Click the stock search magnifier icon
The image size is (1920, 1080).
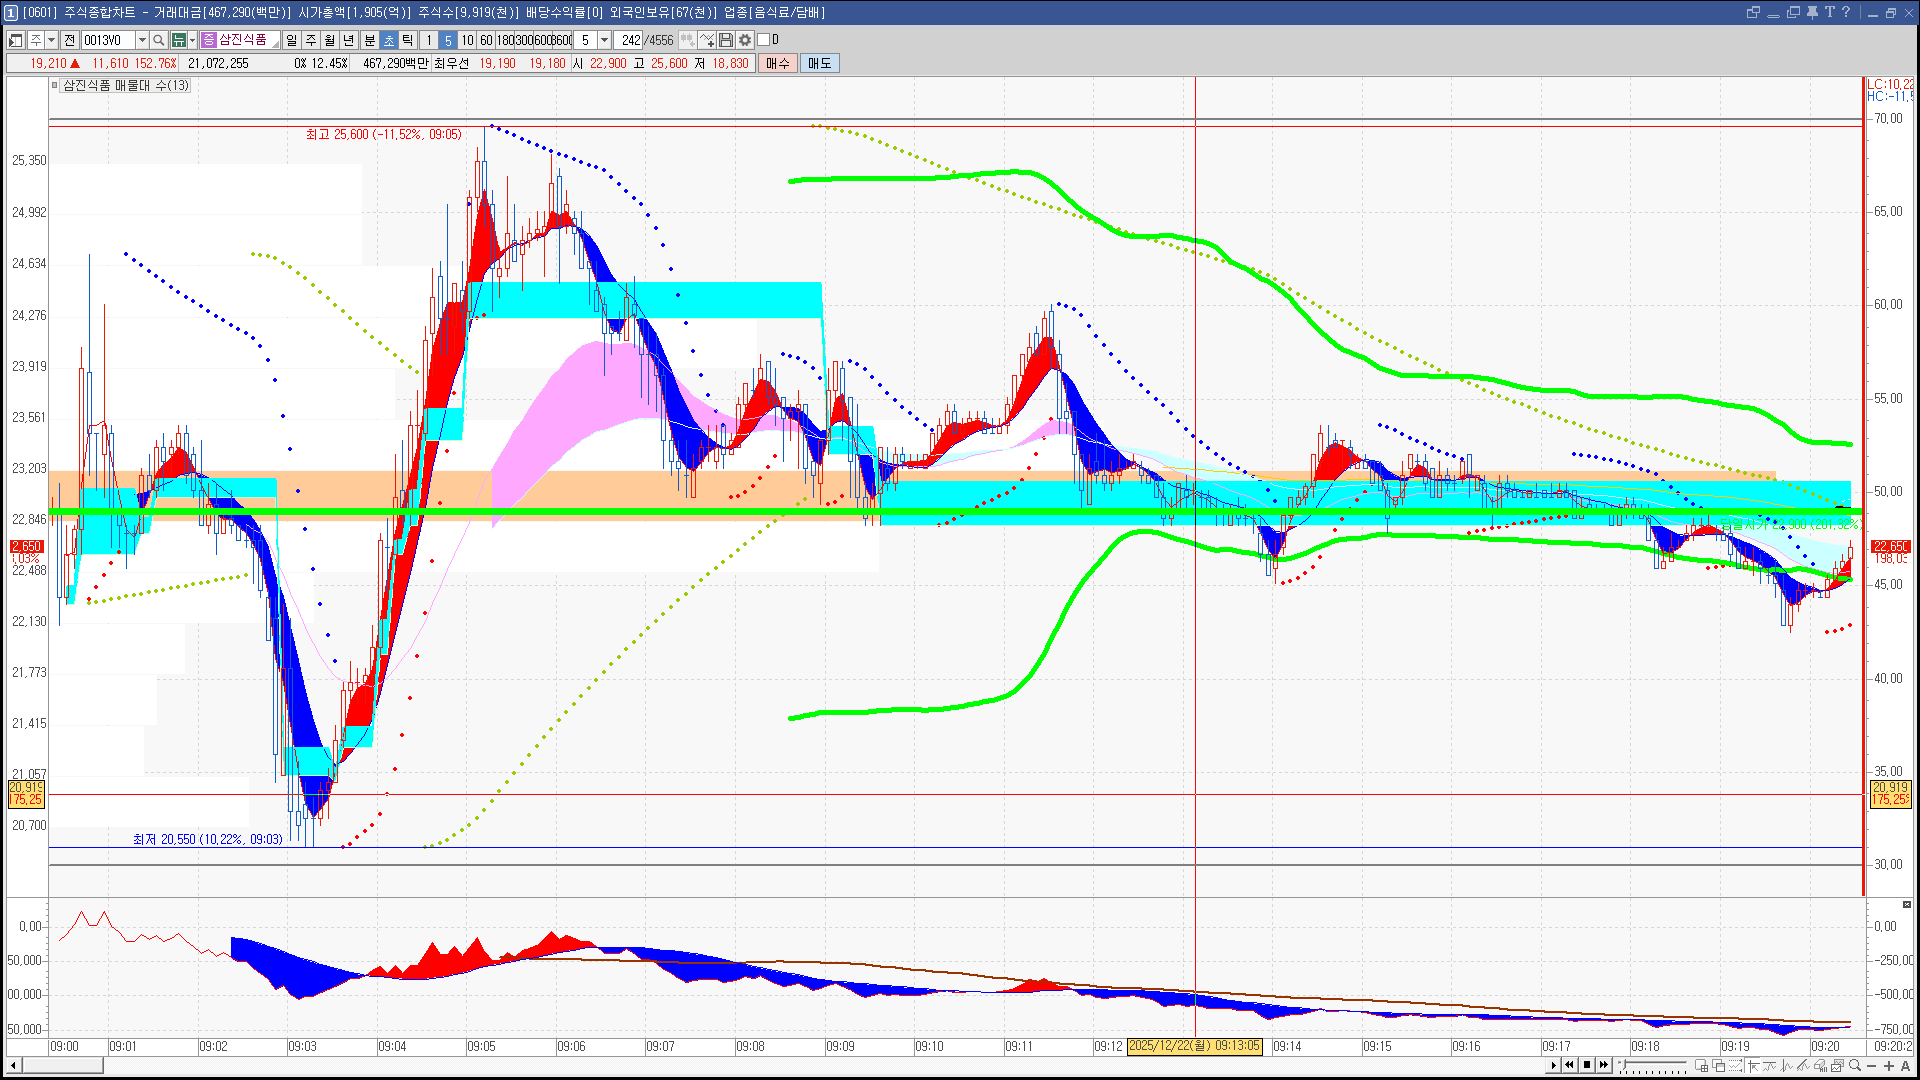click(158, 40)
